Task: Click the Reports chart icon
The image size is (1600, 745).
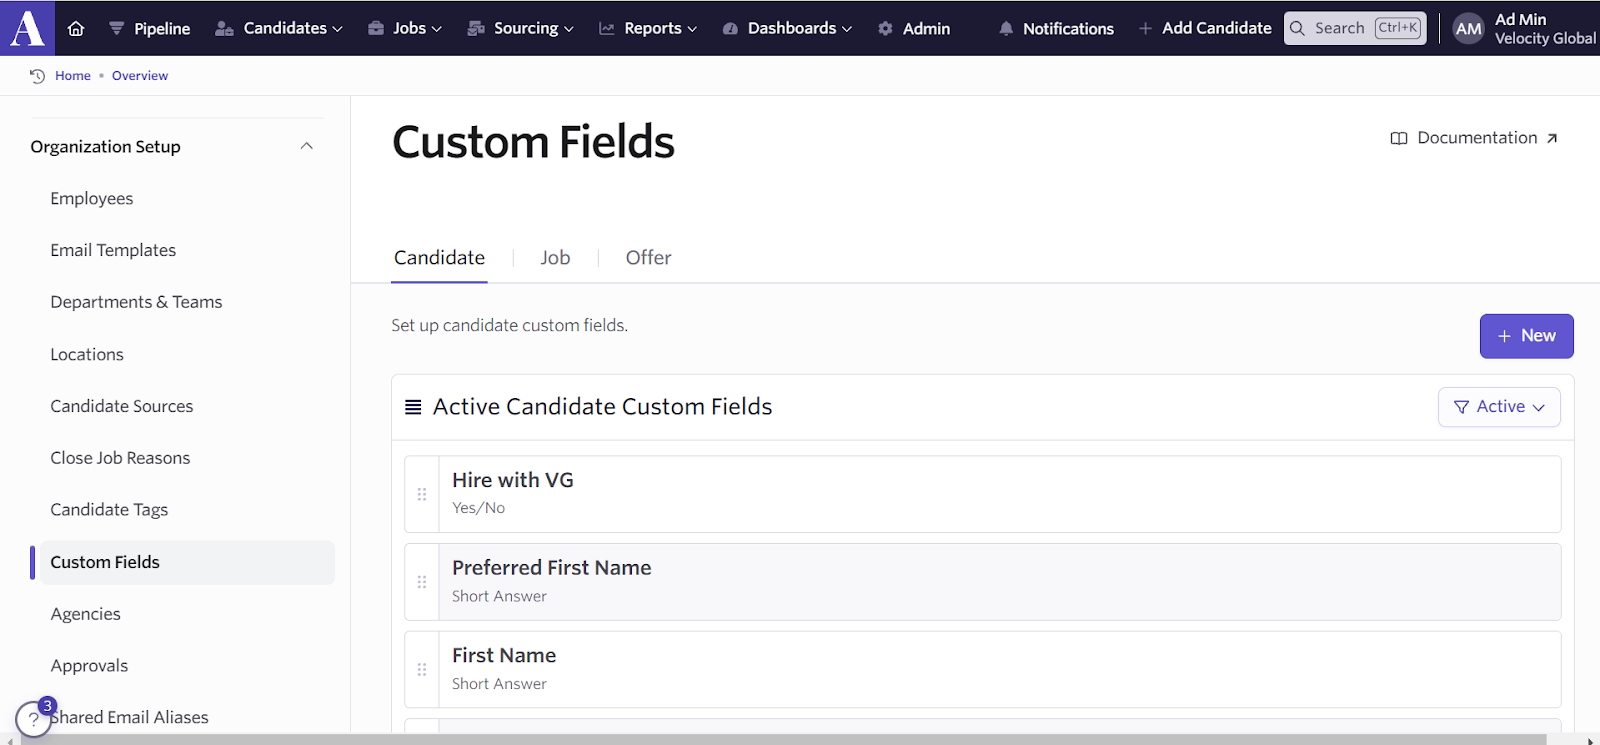Action: (x=607, y=29)
